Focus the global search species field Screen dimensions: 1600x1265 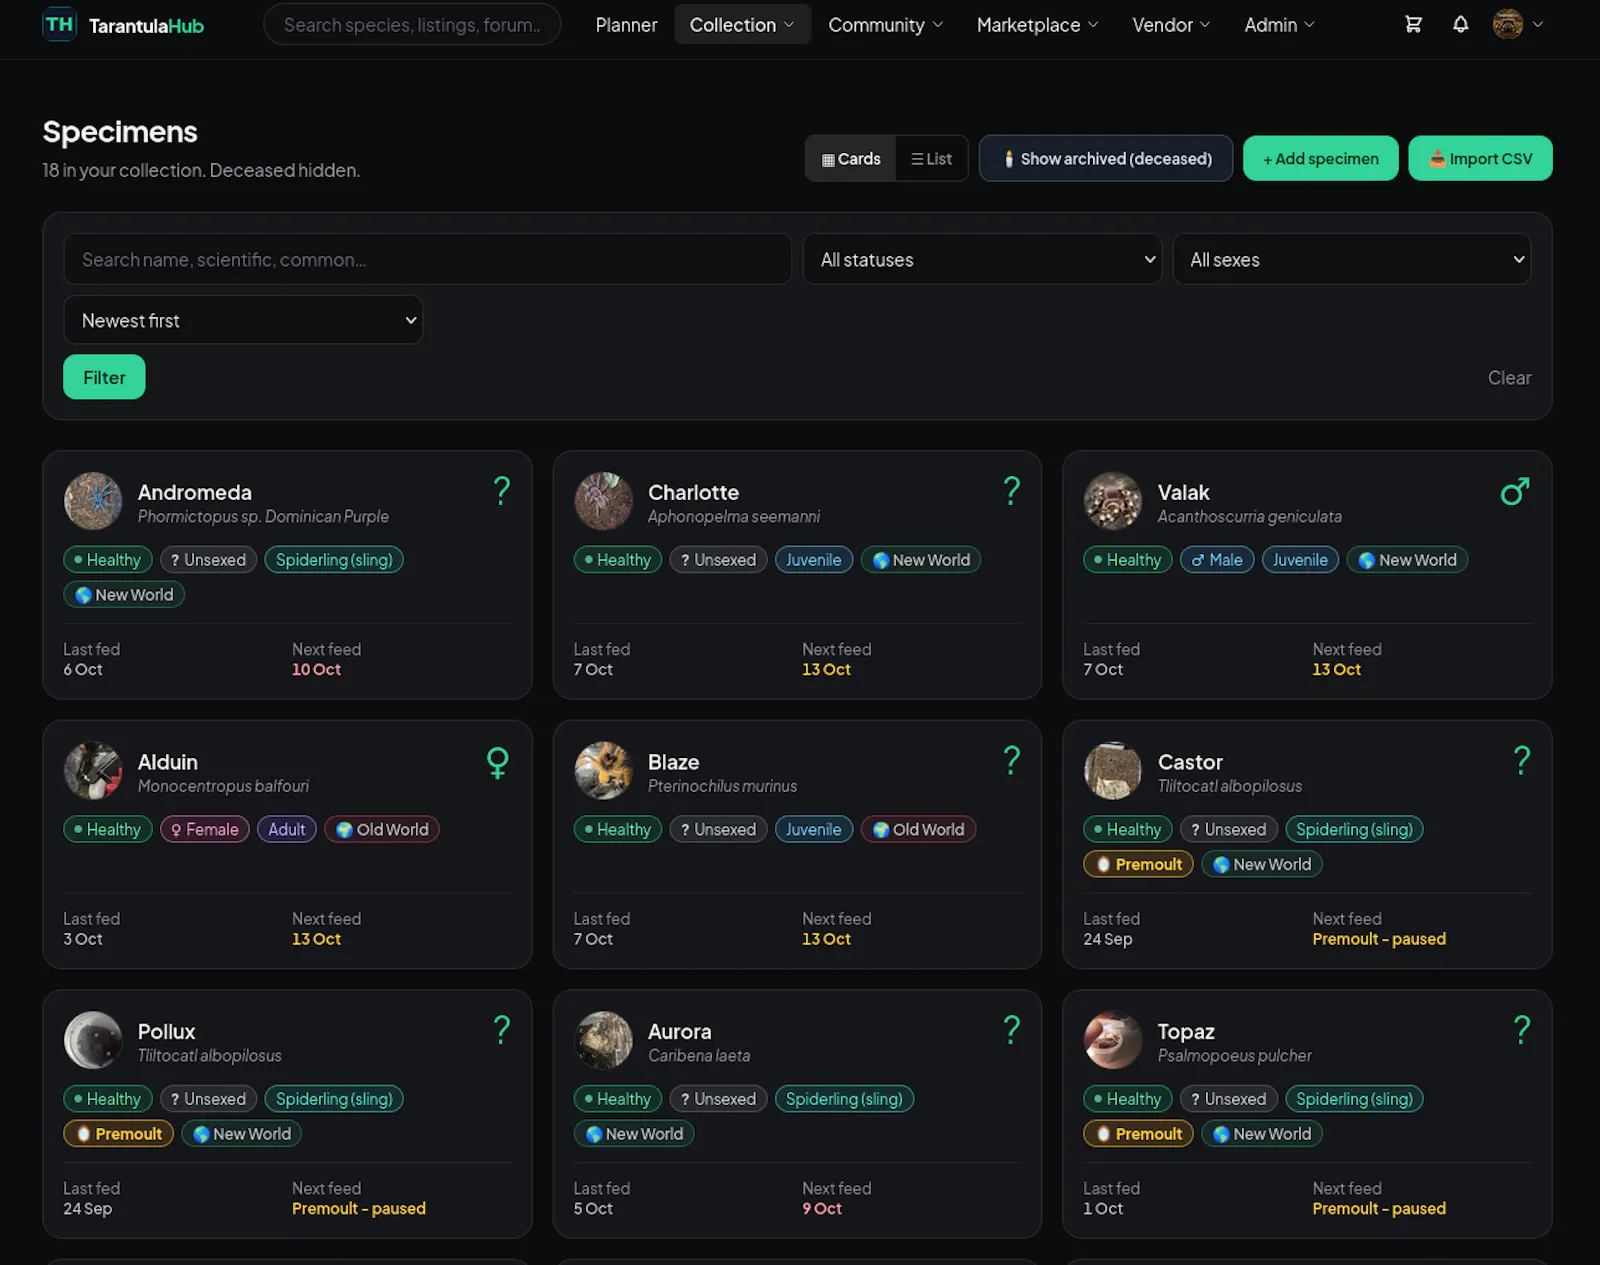[412, 25]
